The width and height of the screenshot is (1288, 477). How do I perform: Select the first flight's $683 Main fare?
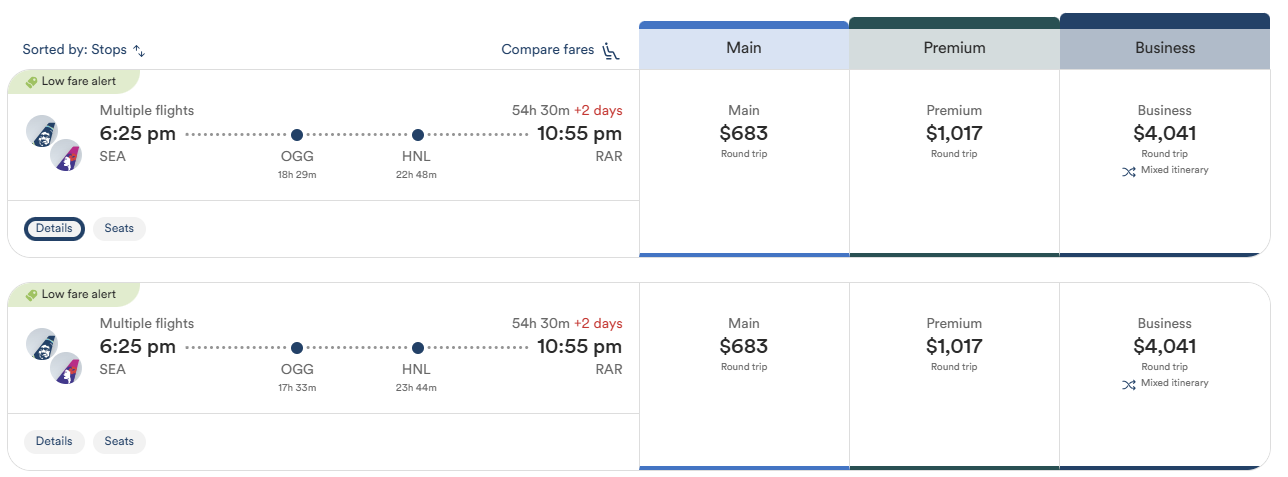(744, 163)
